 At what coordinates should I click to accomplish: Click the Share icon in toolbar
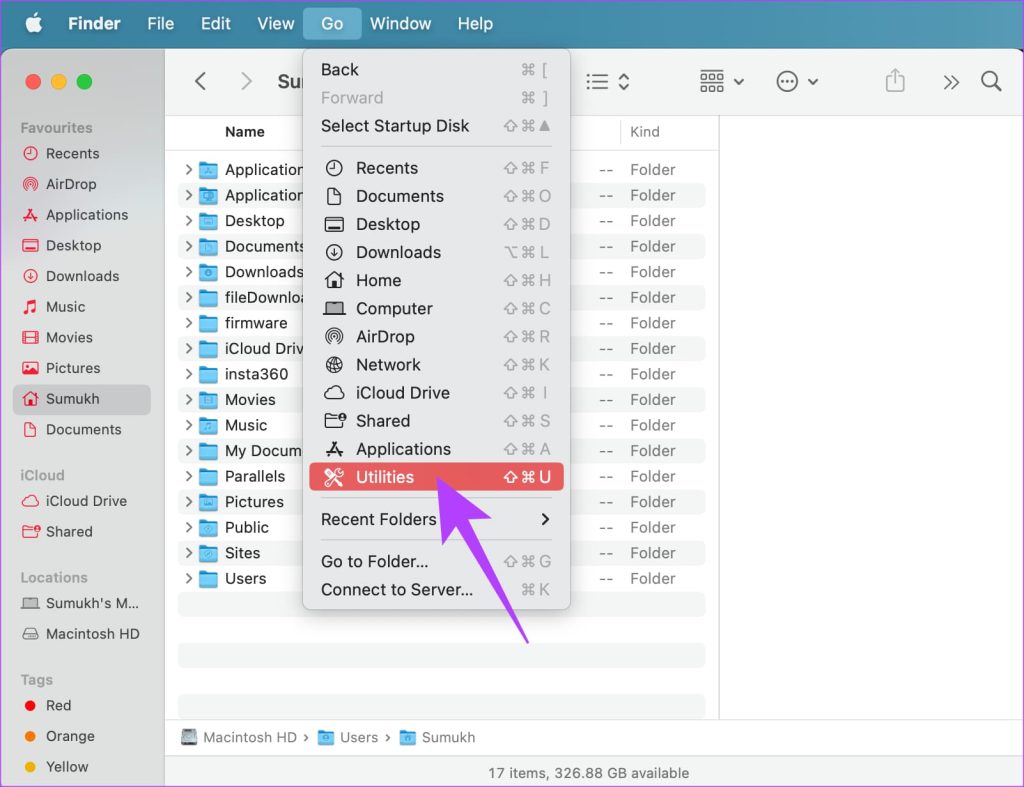pos(895,82)
